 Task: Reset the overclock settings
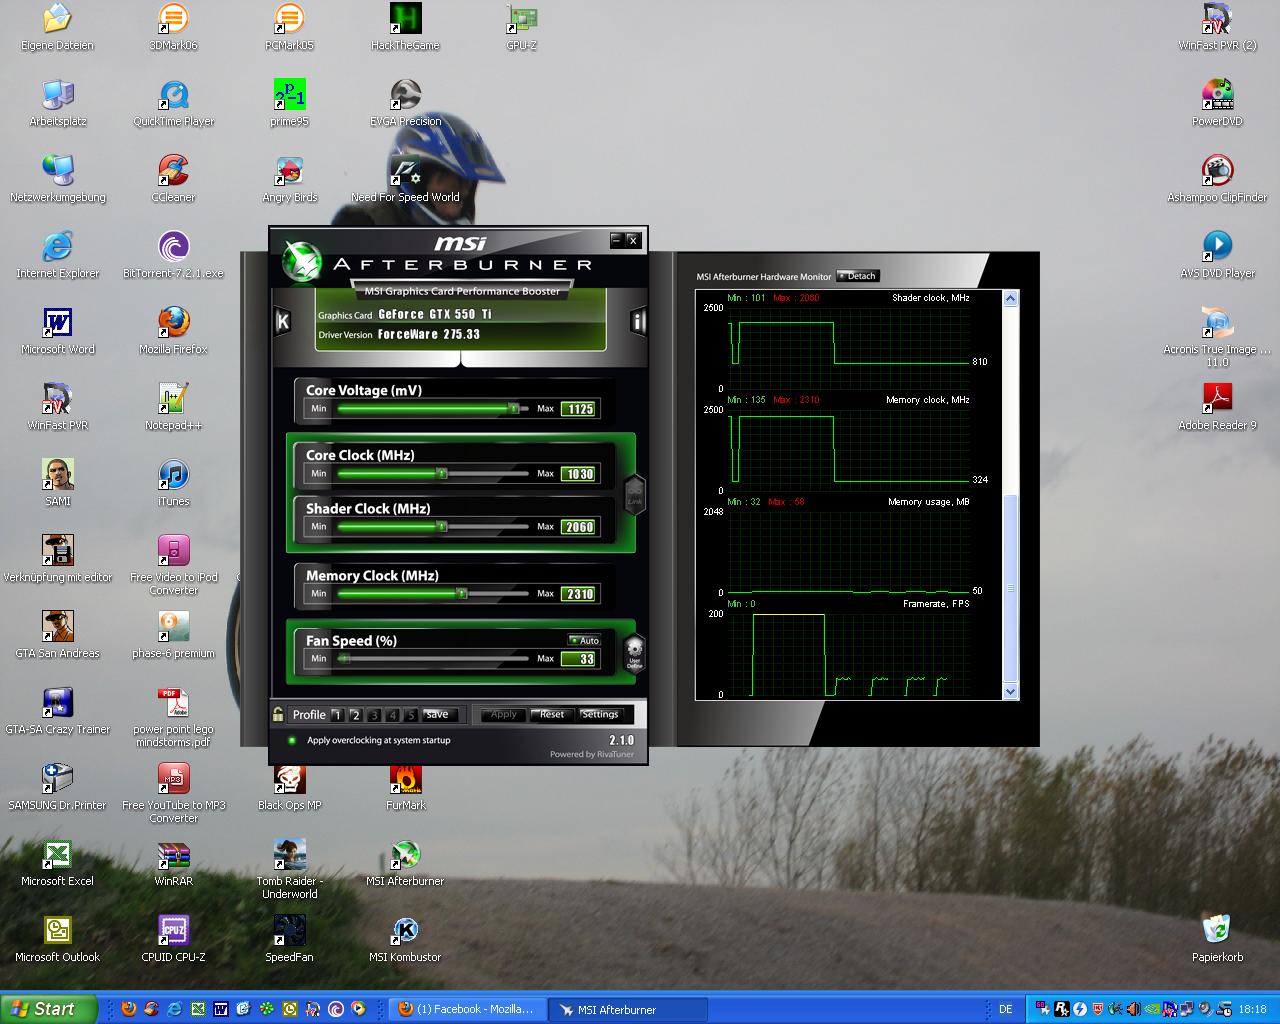552,715
